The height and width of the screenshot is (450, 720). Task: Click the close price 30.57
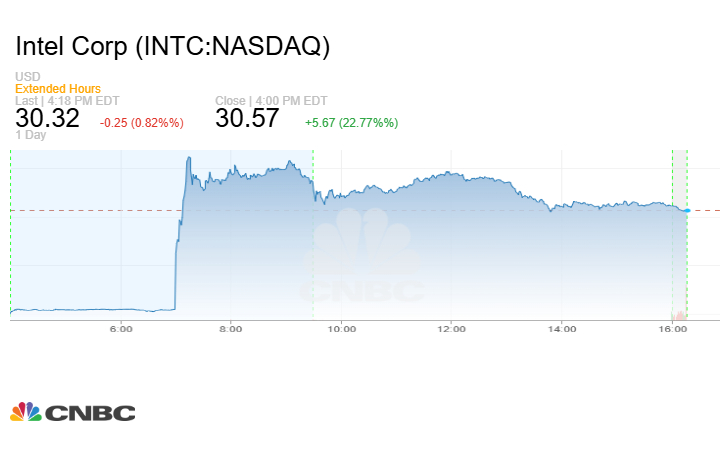click(248, 117)
